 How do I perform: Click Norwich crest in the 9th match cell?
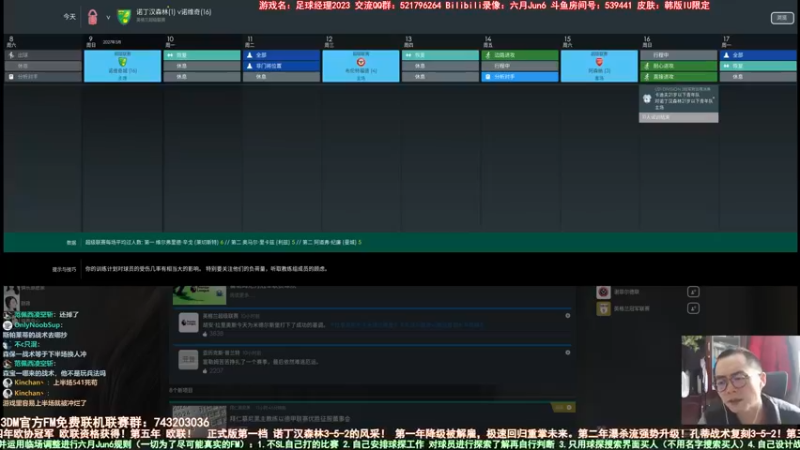coord(122,62)
